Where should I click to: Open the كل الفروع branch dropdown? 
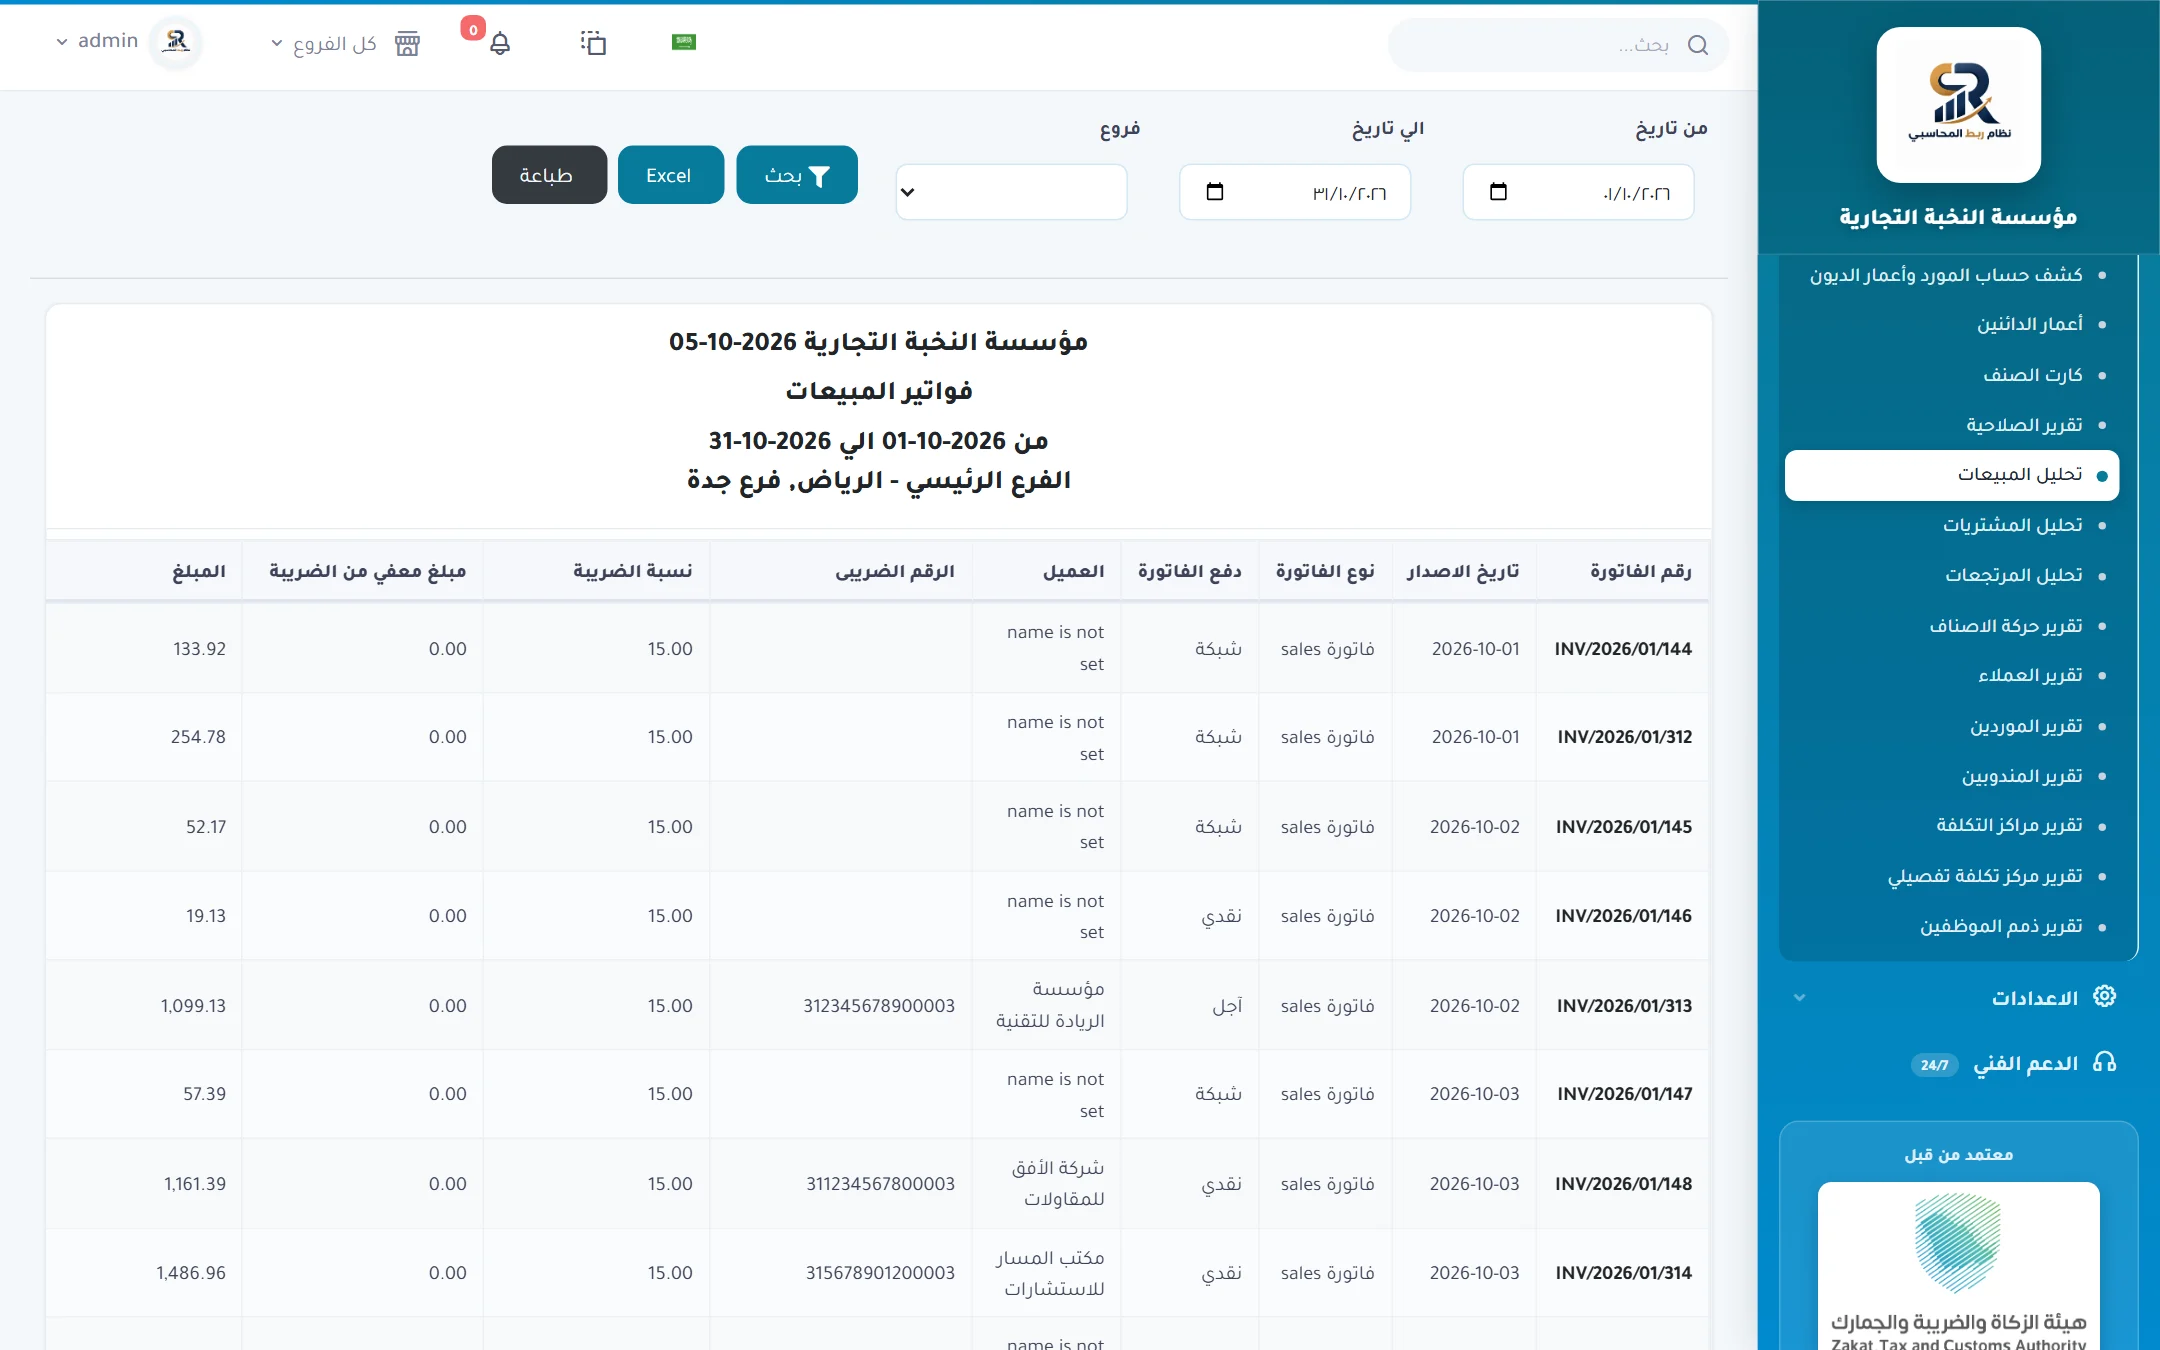click(x=323, y=44)
